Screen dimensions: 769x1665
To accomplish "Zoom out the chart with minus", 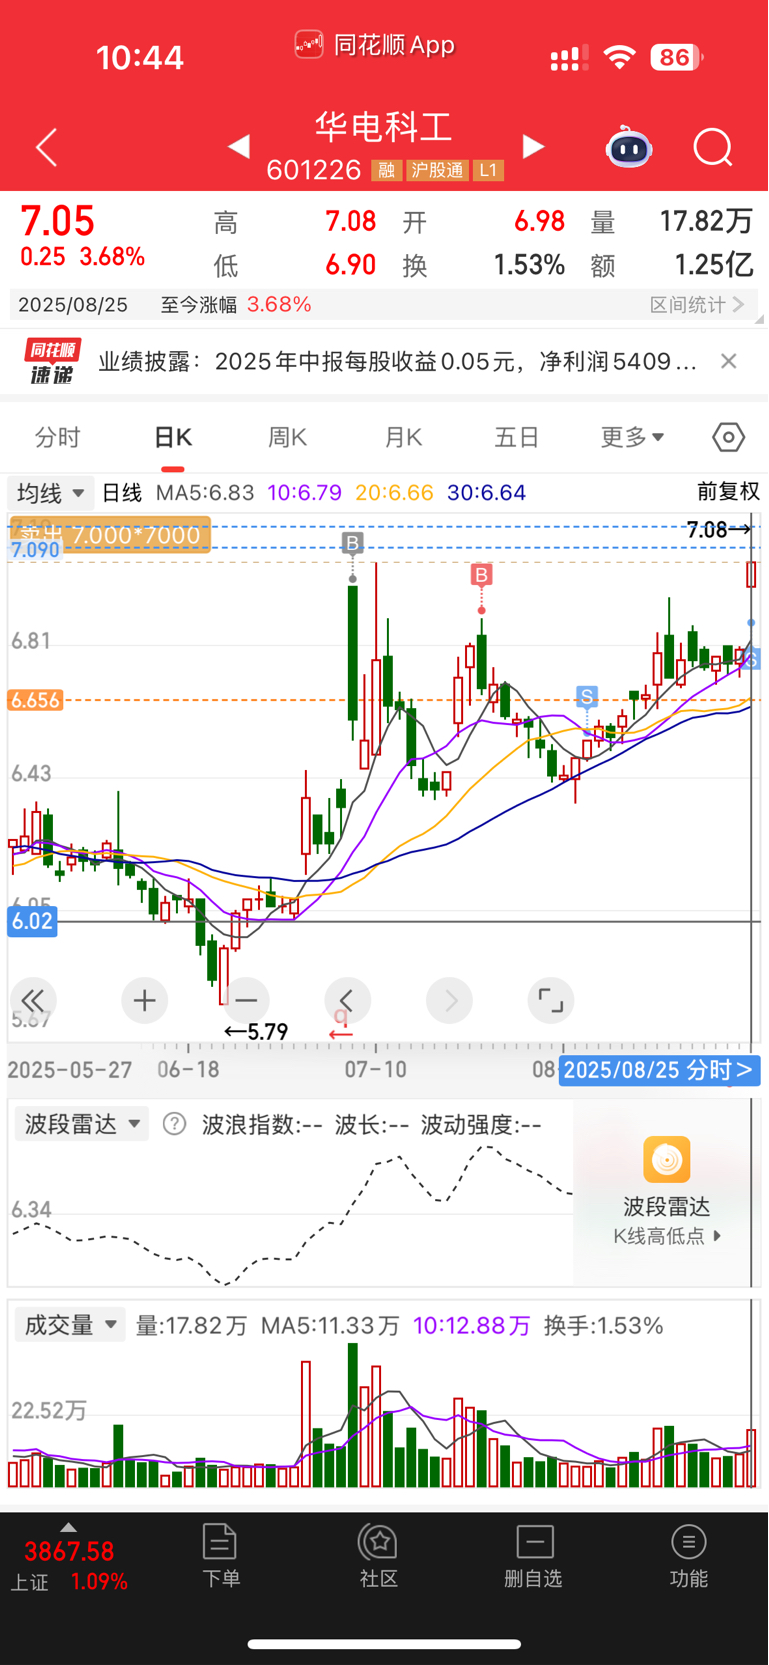I will click(x=246, y=1000).
